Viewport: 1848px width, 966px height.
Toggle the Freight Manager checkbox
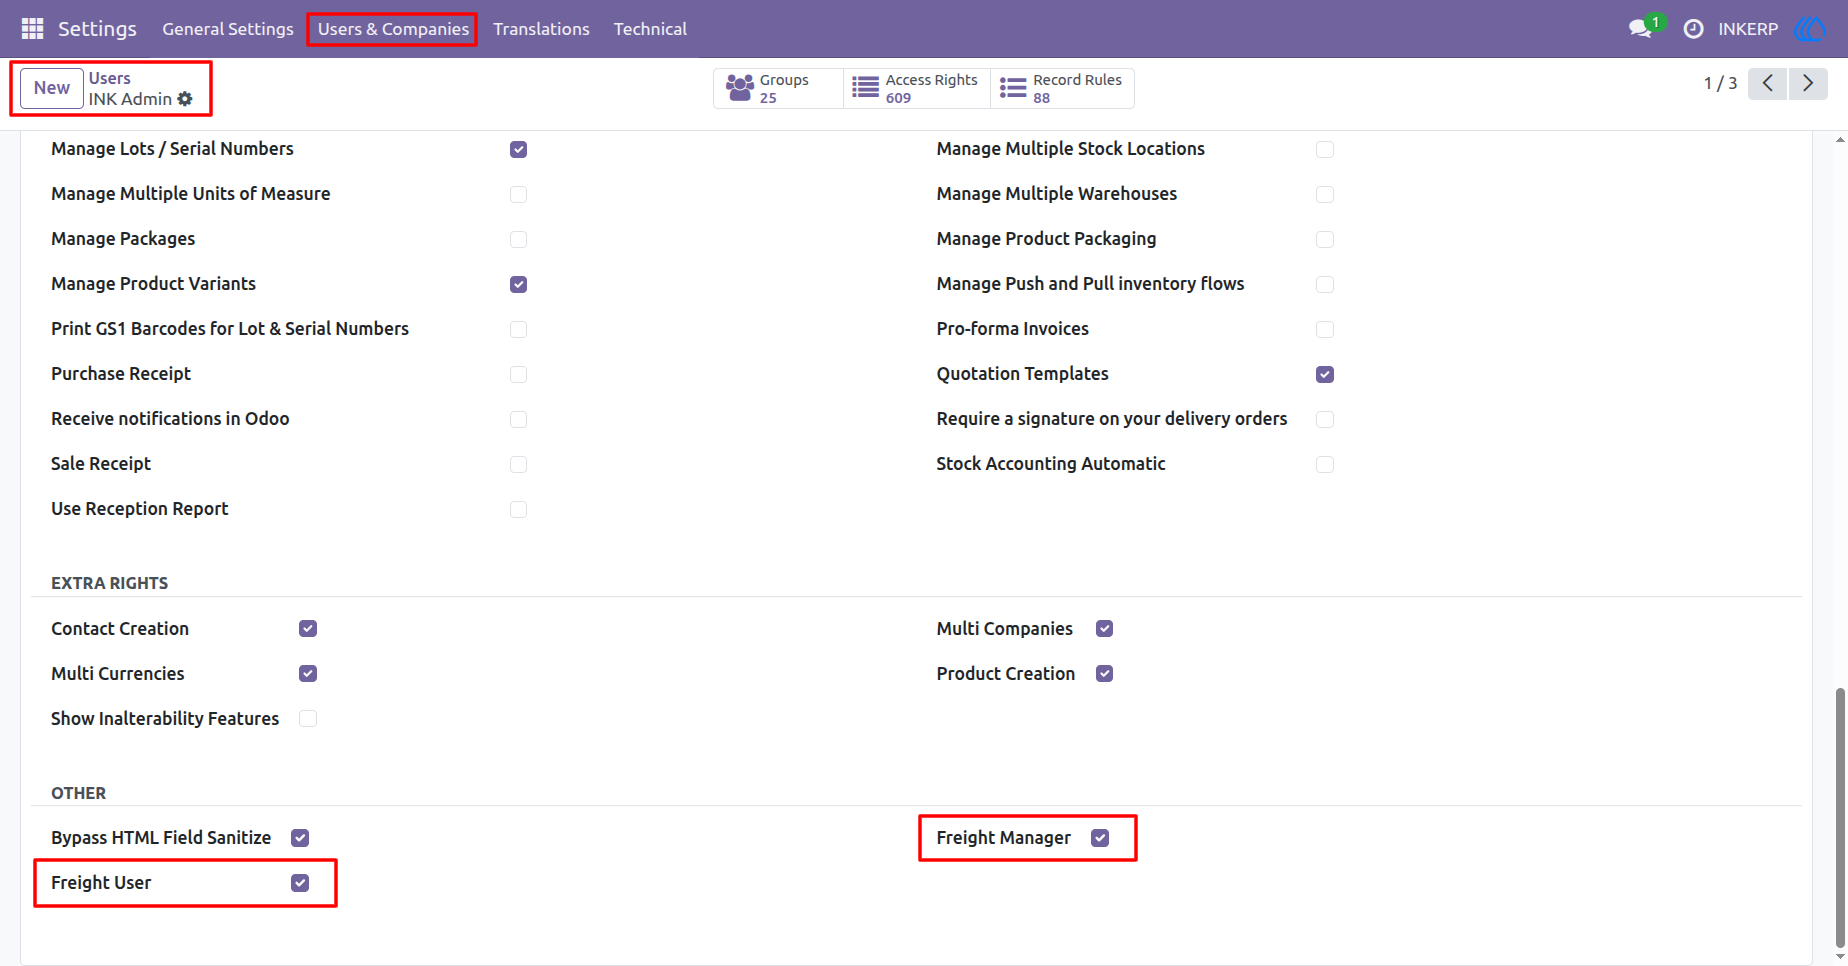tap(1100, 838)
